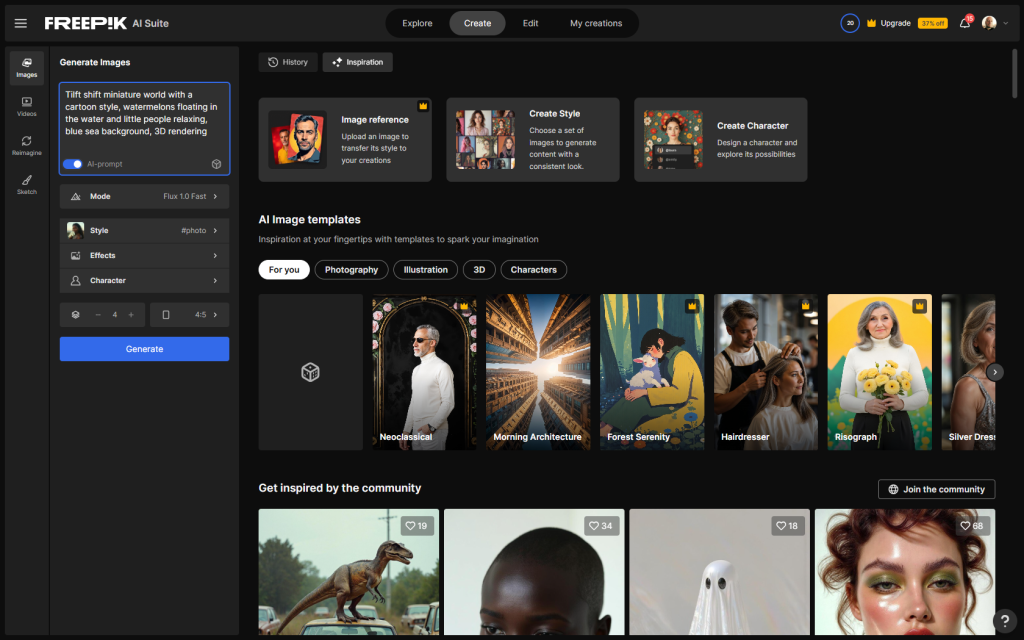This screenshot has width=1024, height=640.
Task: Open the hamburger menu
Action: click(21, 23)
